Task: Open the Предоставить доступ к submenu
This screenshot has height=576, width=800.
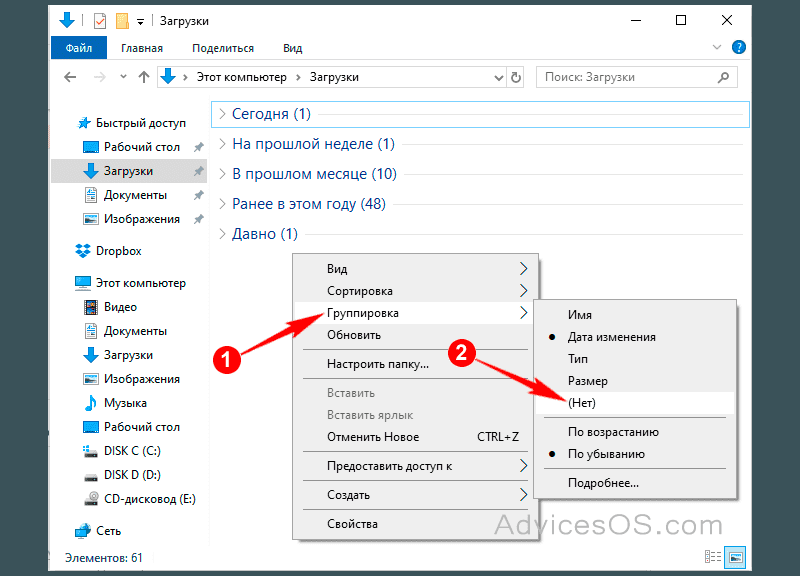Action: [x=415, y=466]
